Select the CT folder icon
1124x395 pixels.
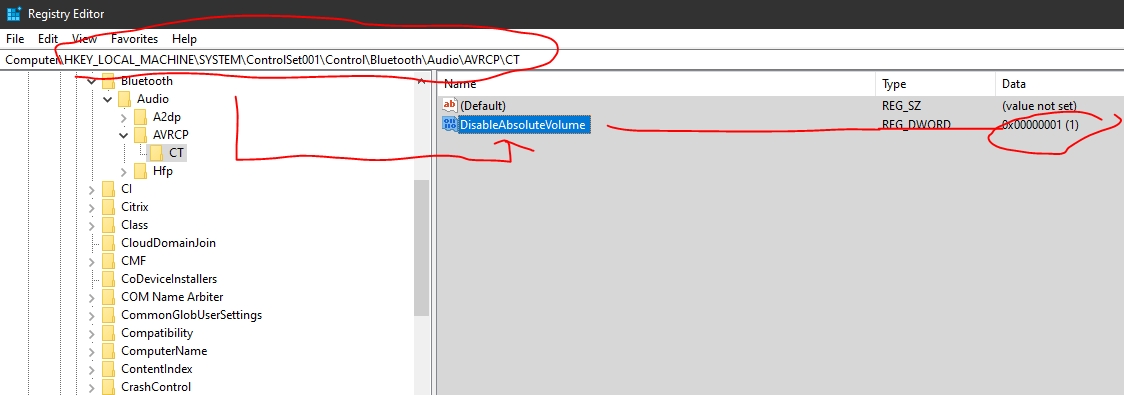tap(156, 152)
